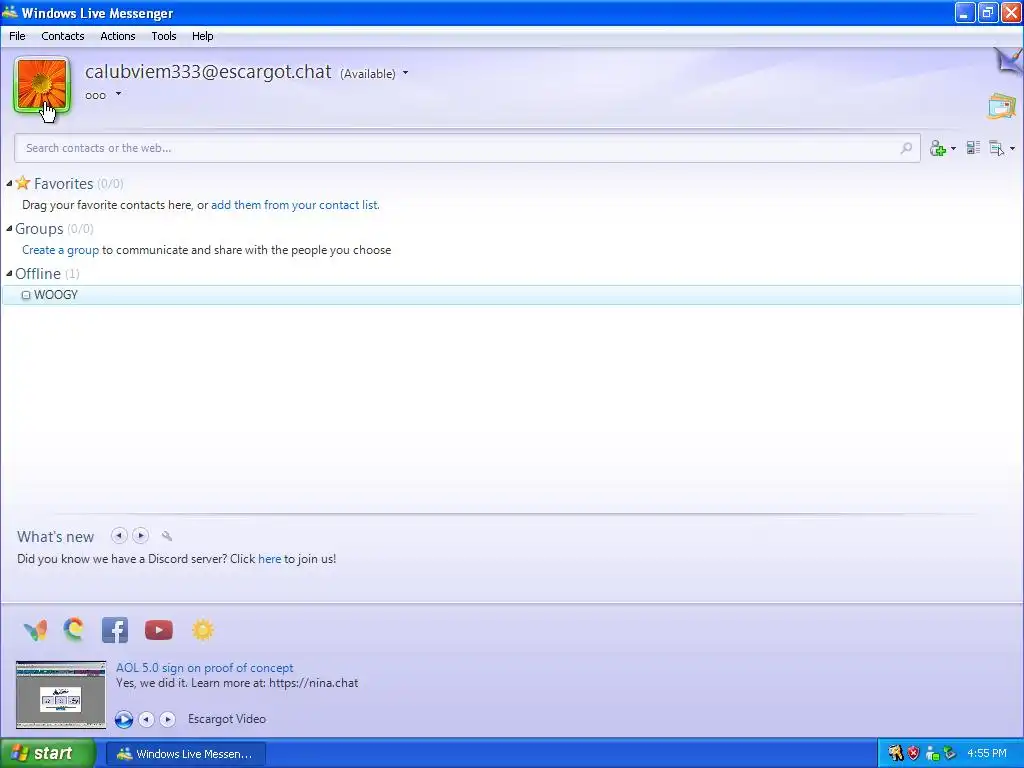
Task: Click the change contact list layout icon
Action: tap(973, 148)
